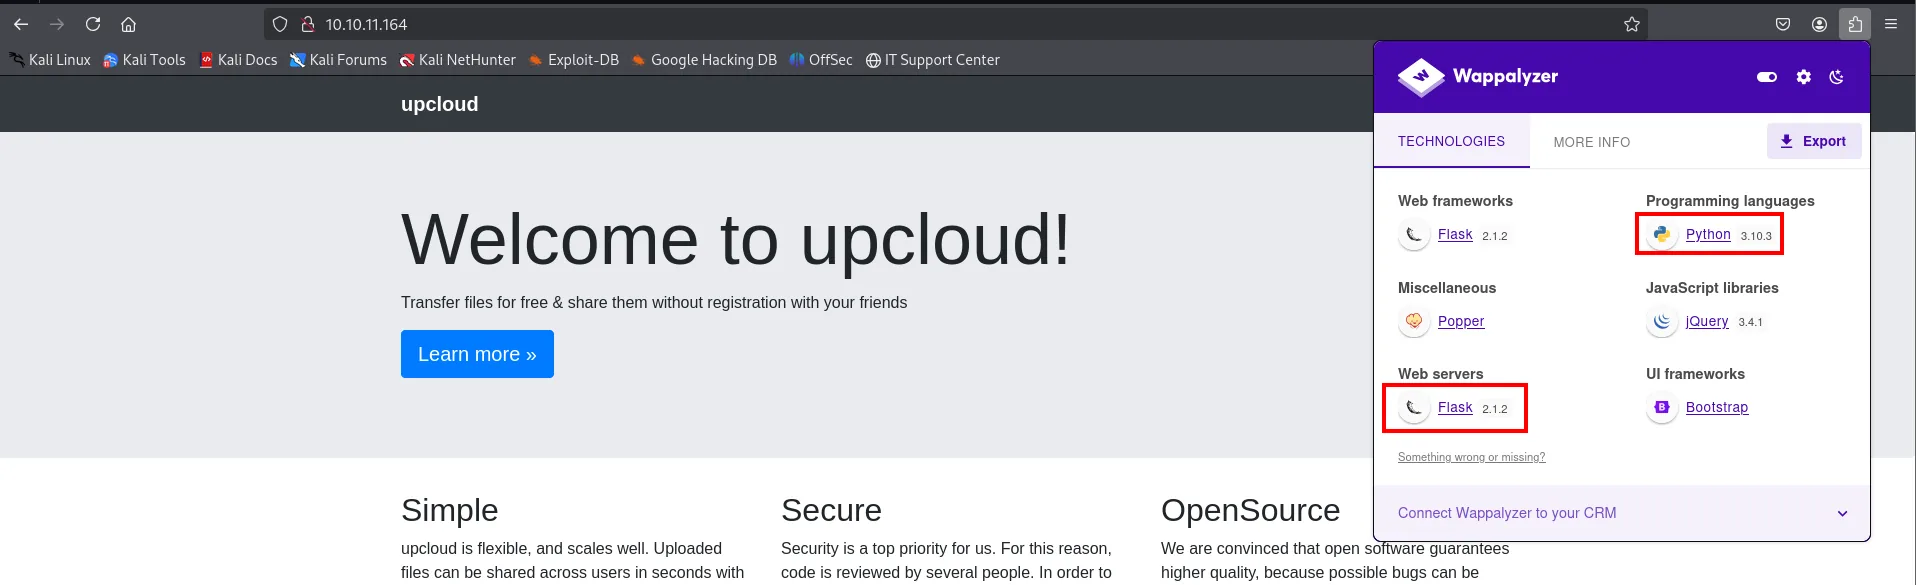Click the 'Secure' section heading
This screenshot has height=585, width=1916.
click(x=831, y=510)
